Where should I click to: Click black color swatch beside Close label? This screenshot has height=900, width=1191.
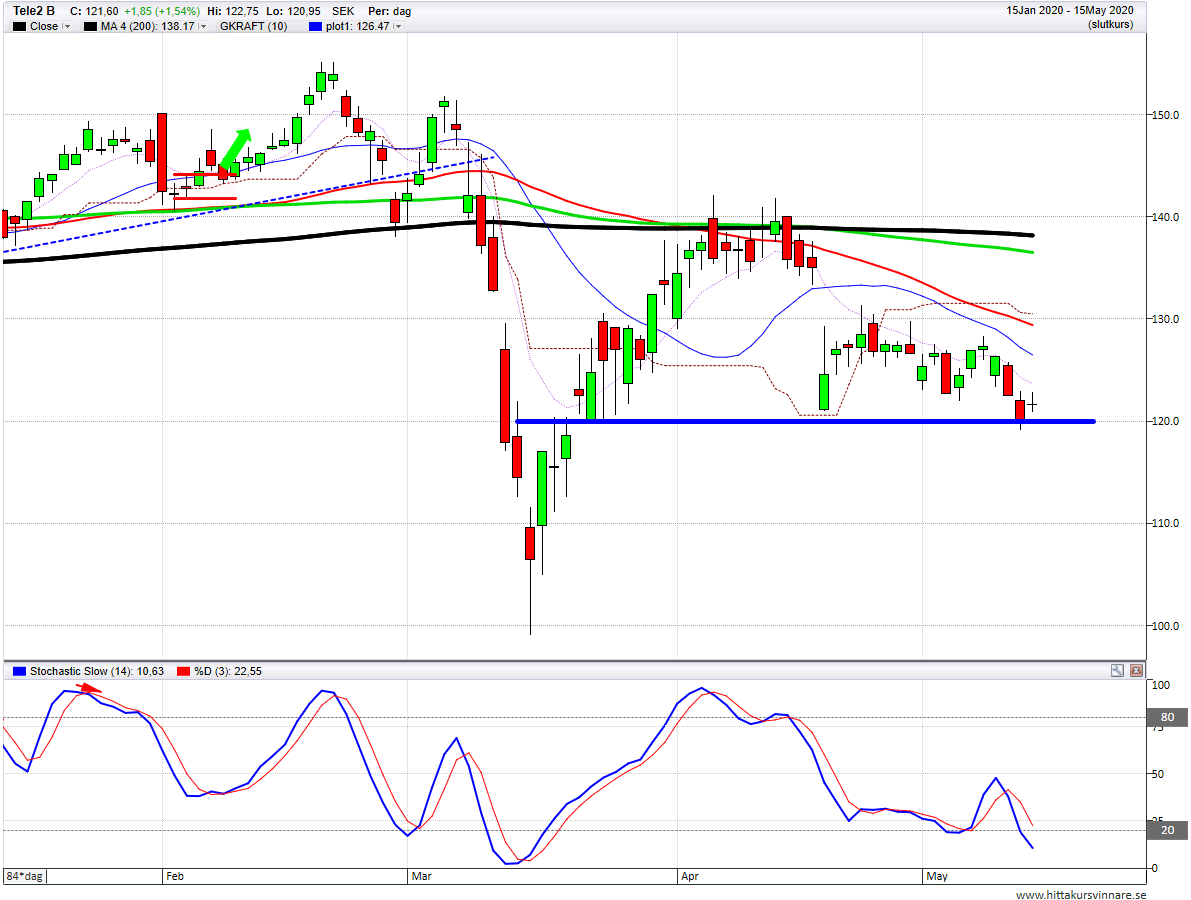[x=20, y=27]
